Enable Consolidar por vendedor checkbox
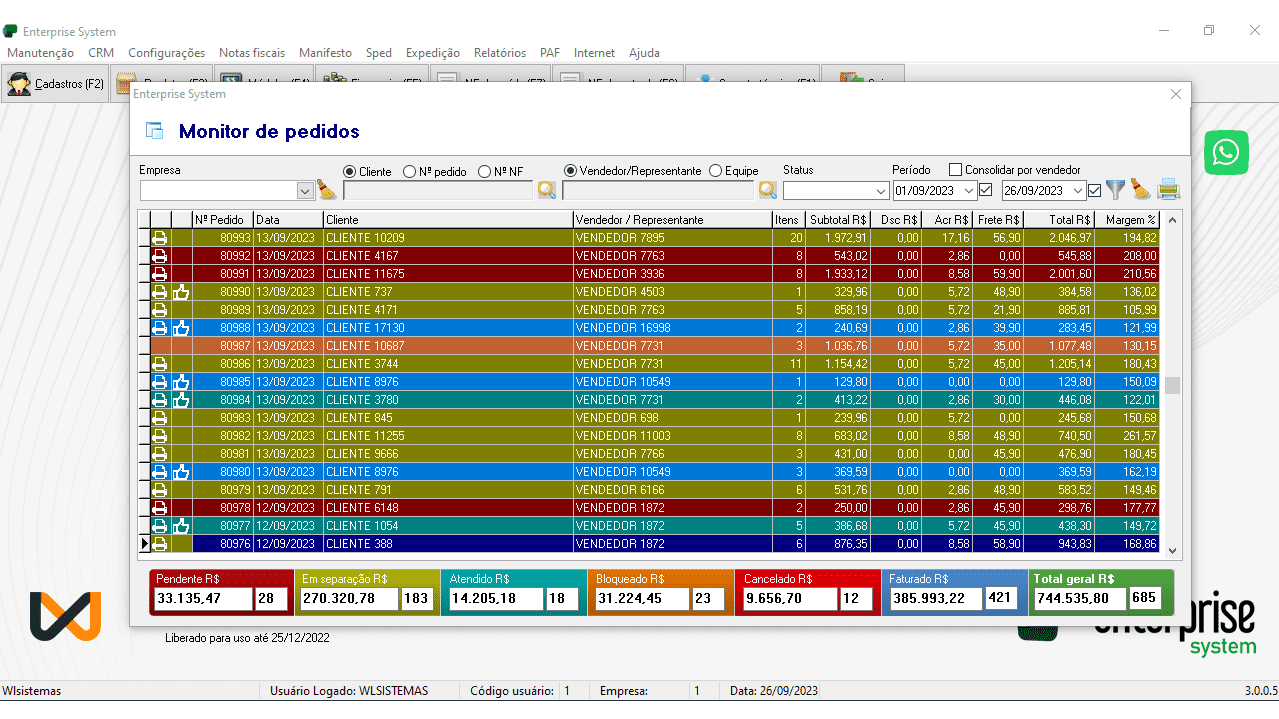 [x=955, y=170]
